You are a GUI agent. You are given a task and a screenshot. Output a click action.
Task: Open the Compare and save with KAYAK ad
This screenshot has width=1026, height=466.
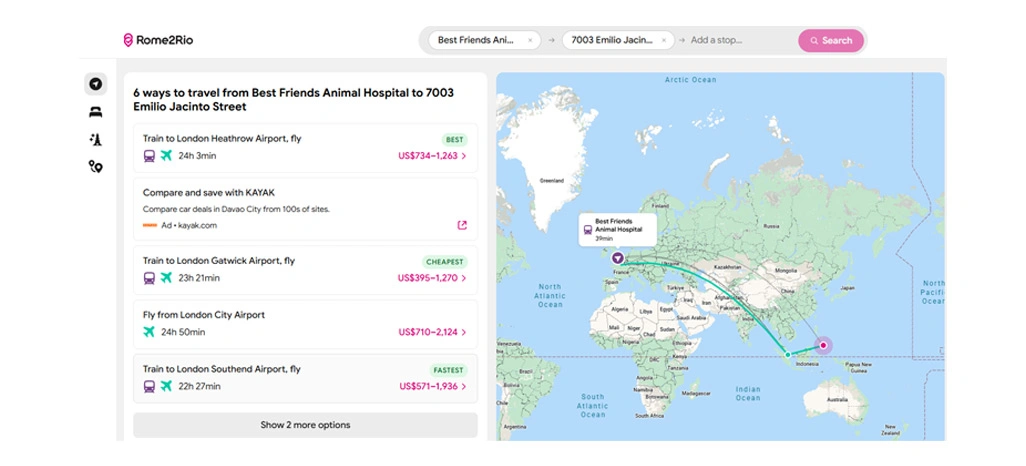[306, 209]
